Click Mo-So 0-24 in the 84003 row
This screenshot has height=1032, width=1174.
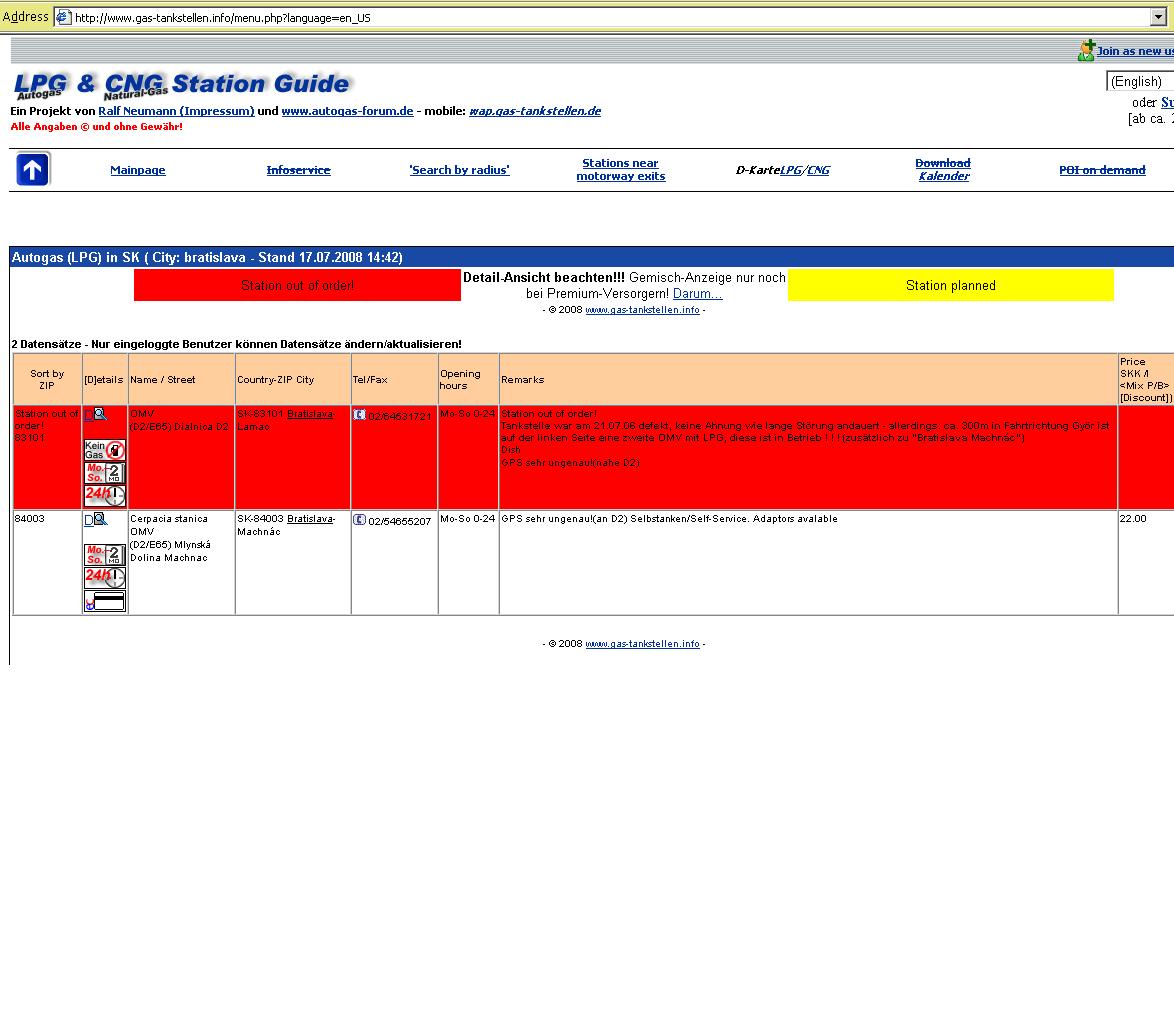[x=468, y=519]
